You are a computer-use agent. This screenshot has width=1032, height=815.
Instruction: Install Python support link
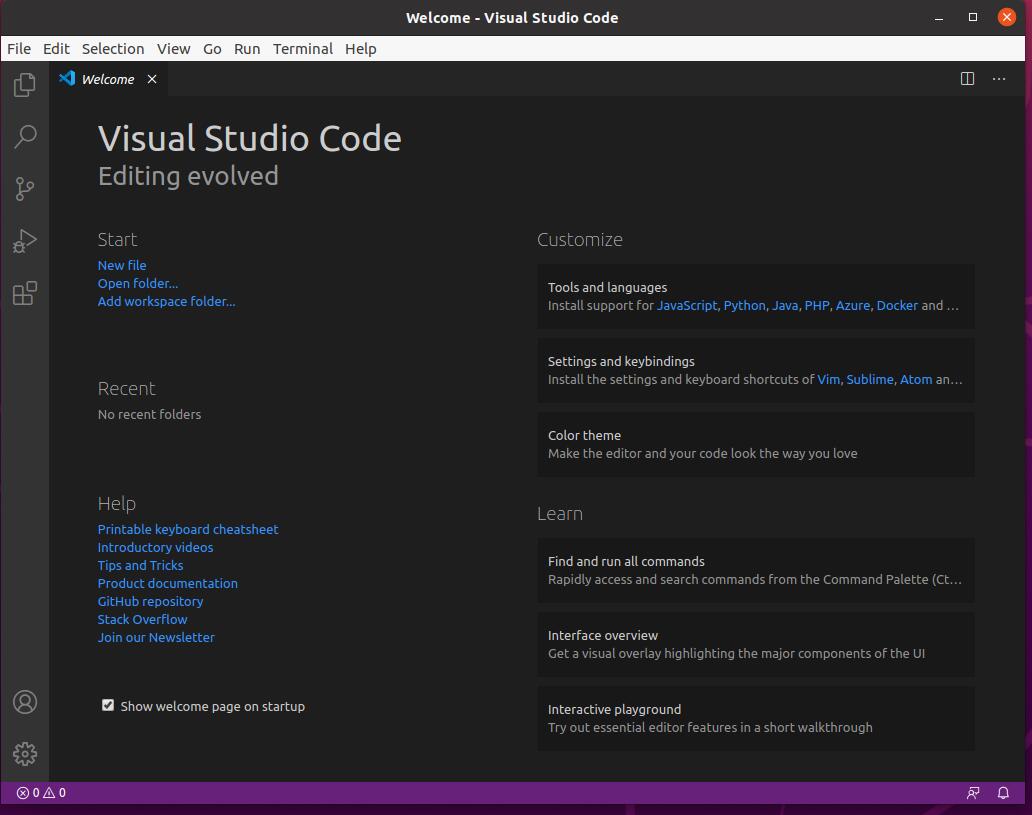(x=744, y=305)
